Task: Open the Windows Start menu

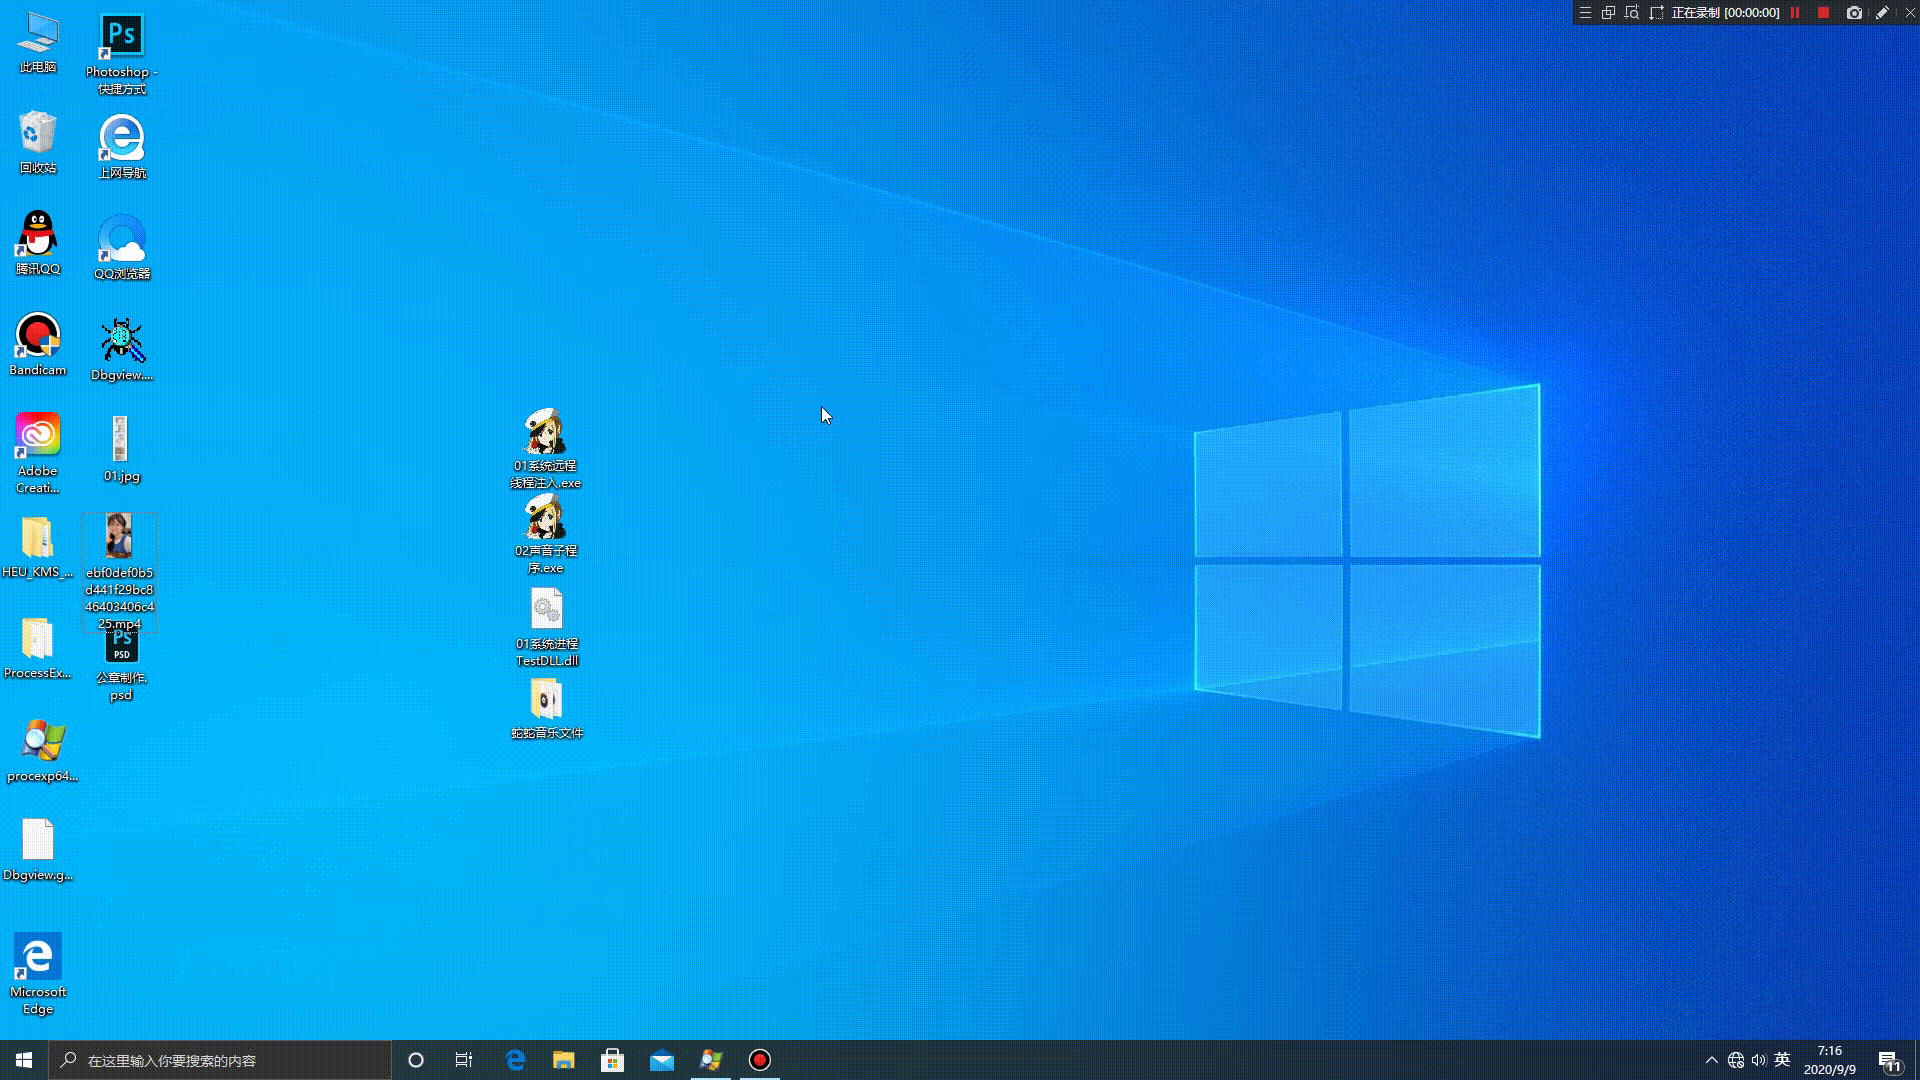Action: point(24,1060)
